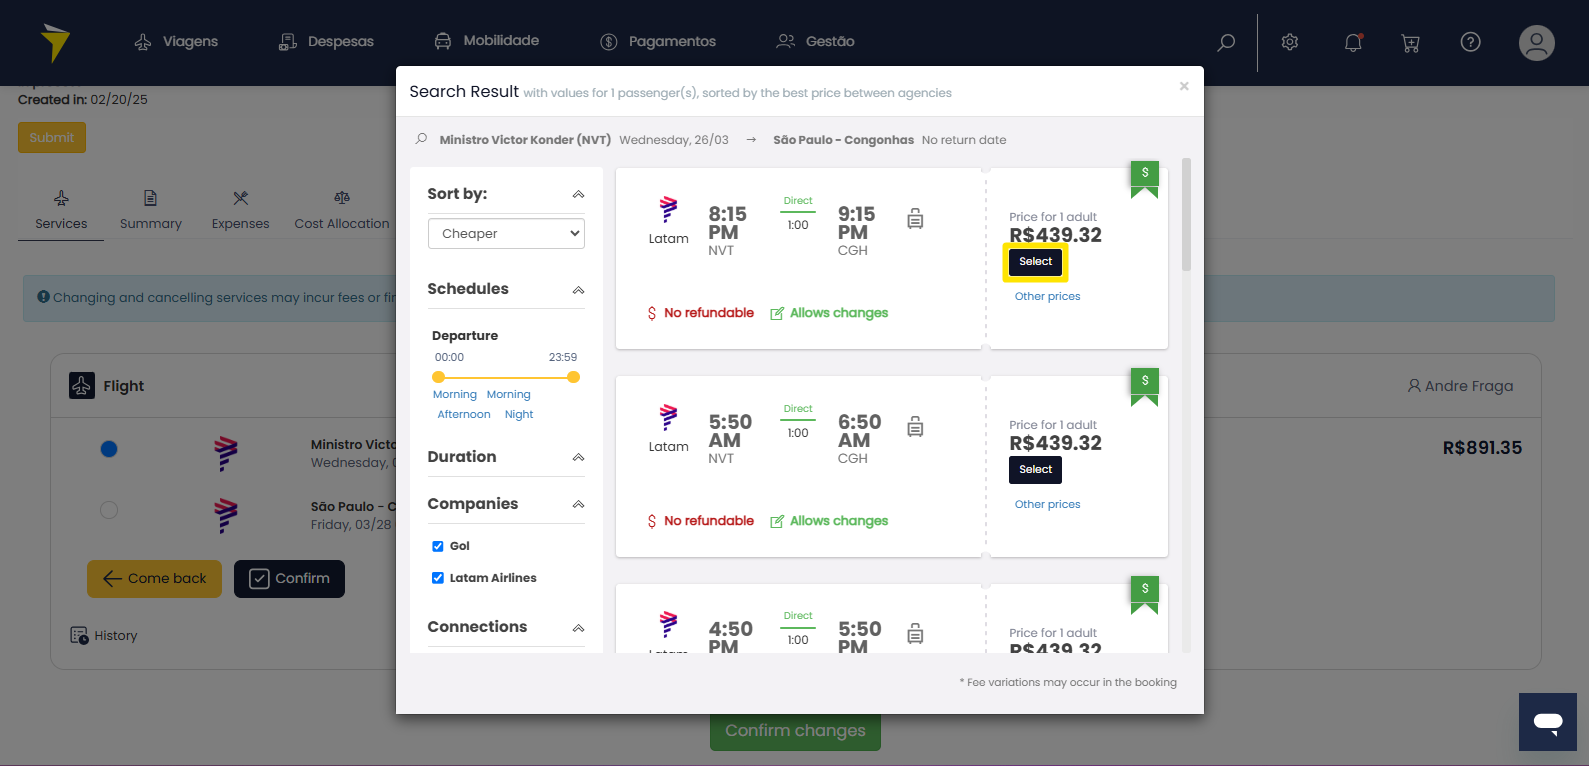Click baggage icon on 5:50 AM flight
The image size is (1589, 766).
tap(915, 427)
